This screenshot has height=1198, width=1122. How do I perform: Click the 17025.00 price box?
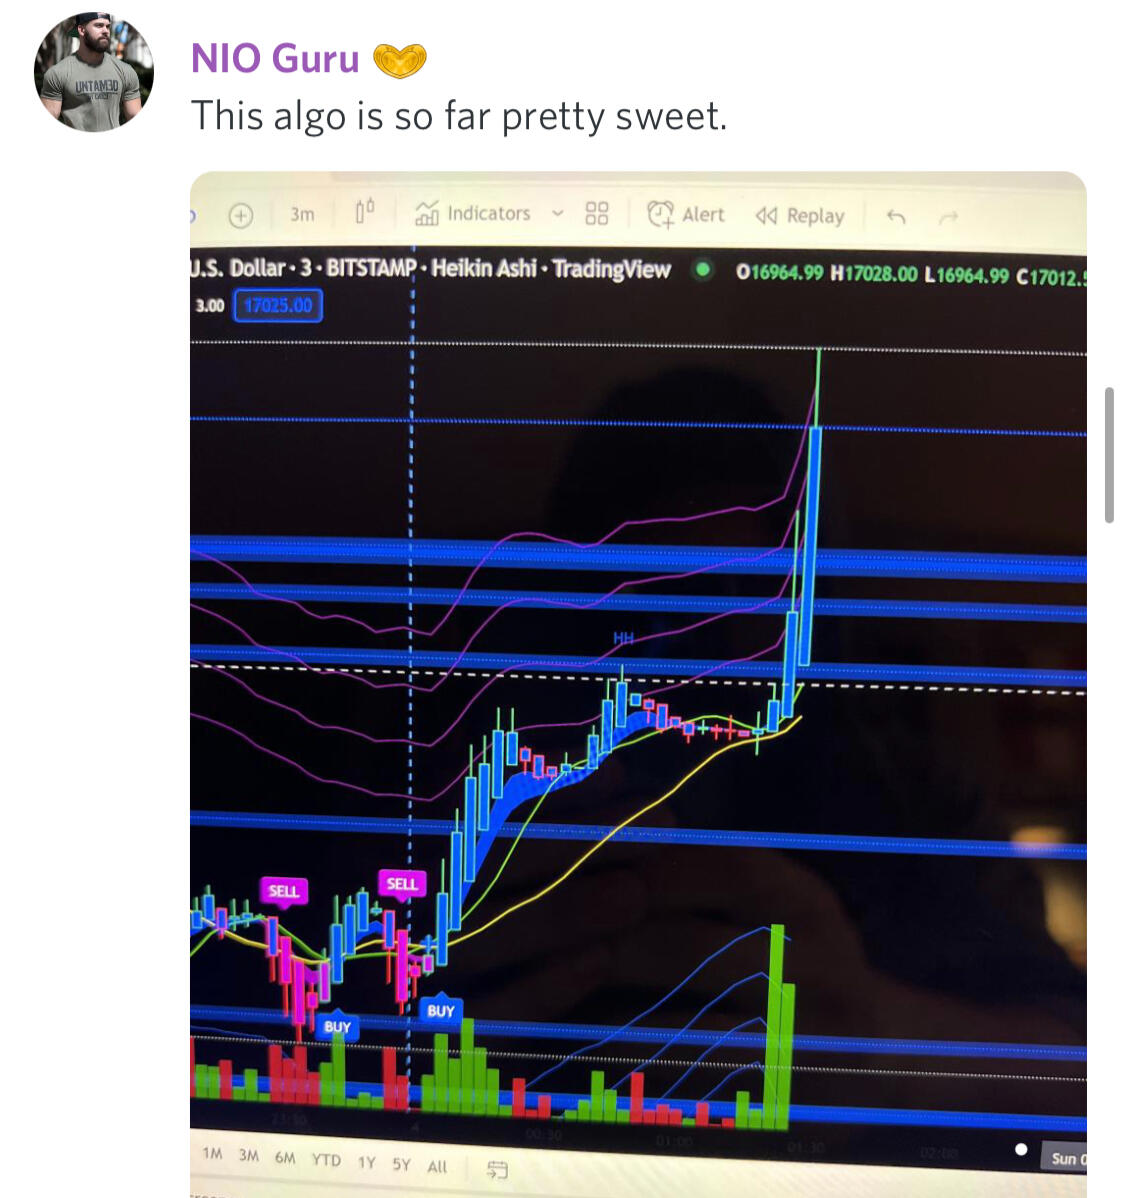(x=278, y=306)
